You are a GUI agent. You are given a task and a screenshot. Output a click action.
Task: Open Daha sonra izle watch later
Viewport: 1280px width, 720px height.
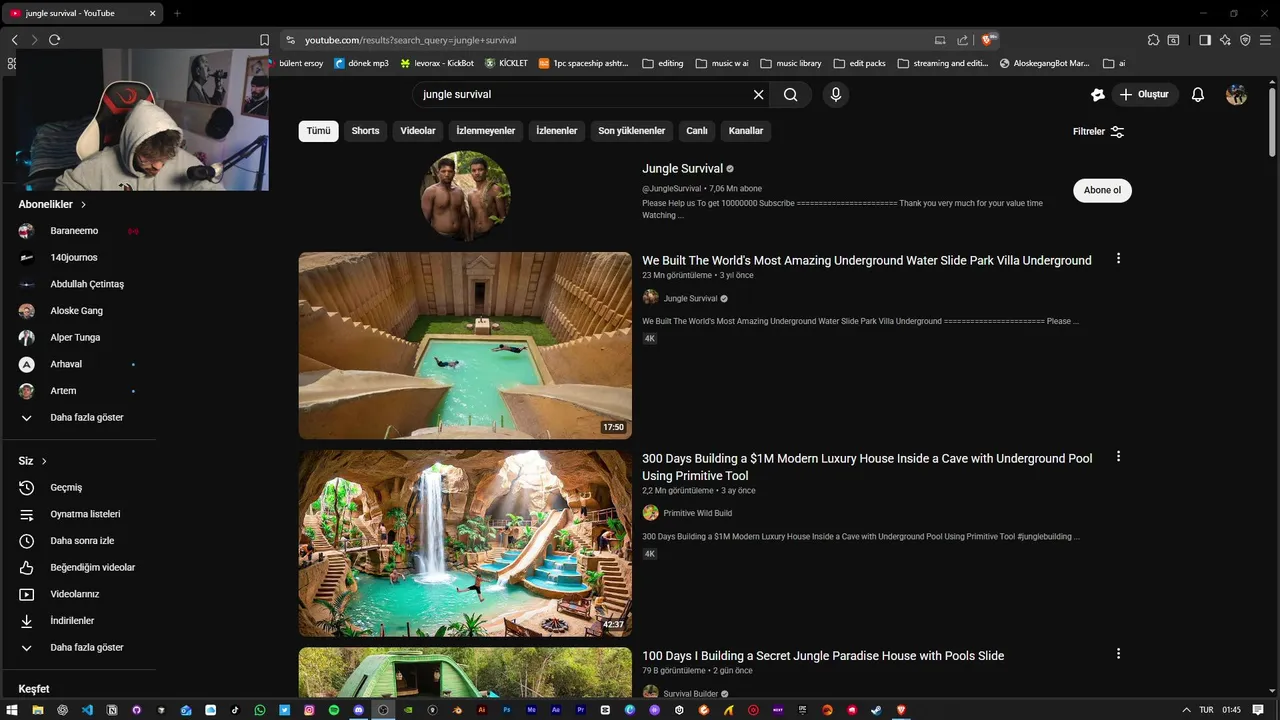point(81,541)
